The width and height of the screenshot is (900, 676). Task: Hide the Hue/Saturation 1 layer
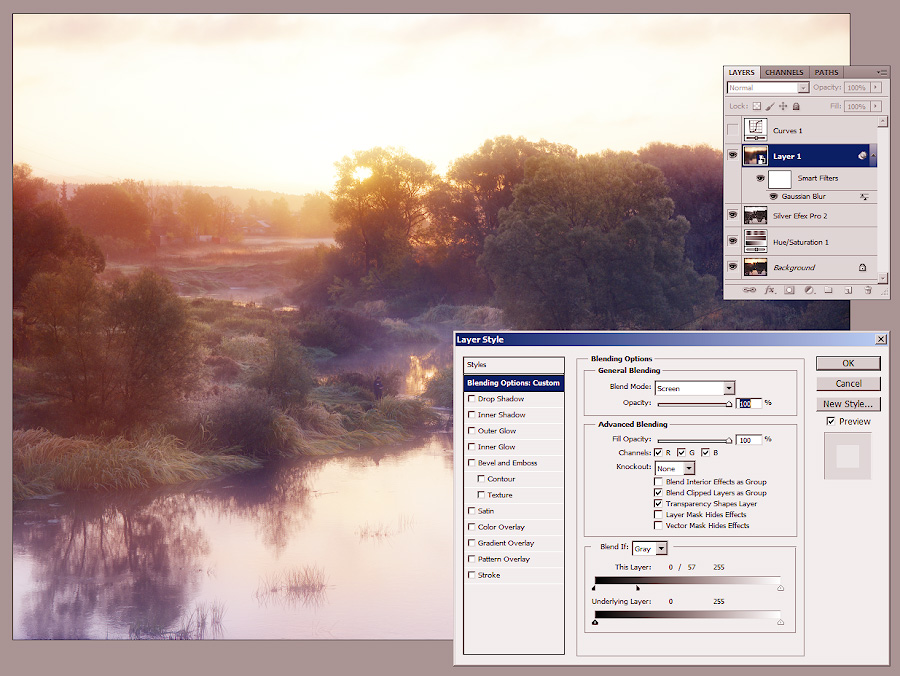pos(733,241)
